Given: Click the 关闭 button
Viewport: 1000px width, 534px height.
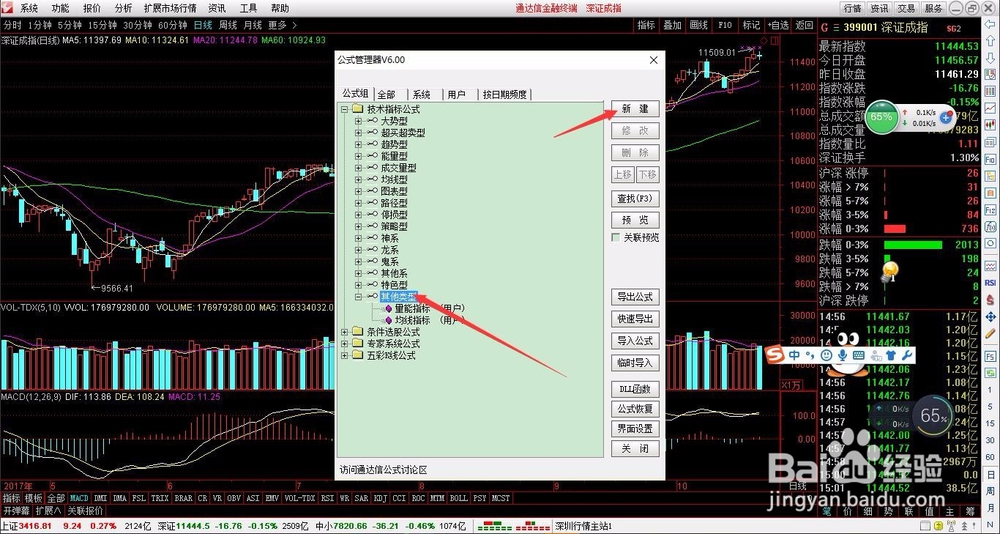Looking at the screenshot, I should [x=635, y=449].
